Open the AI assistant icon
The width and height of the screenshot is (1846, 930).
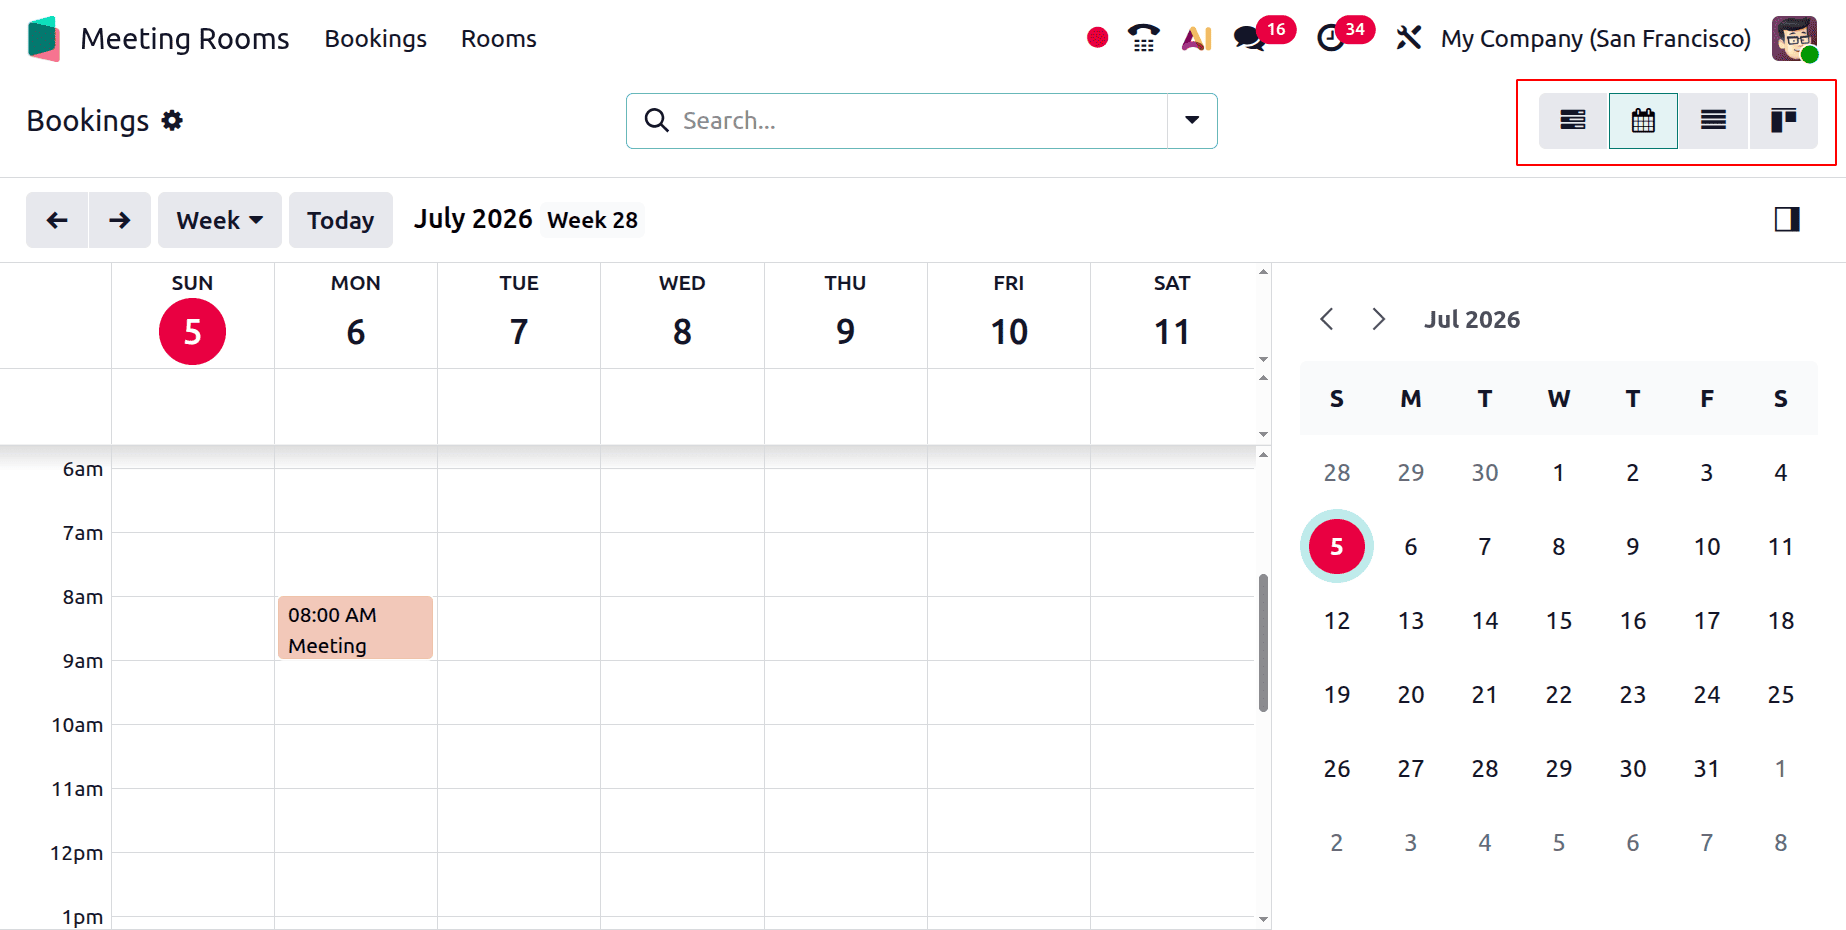pyautogui.click(x=1196, y=38)
